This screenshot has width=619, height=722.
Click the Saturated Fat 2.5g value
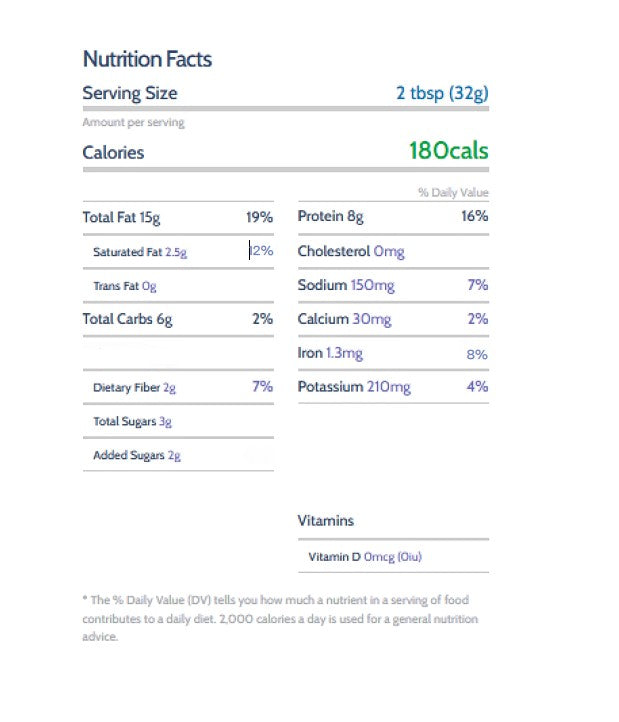click(x=176, y=252)
